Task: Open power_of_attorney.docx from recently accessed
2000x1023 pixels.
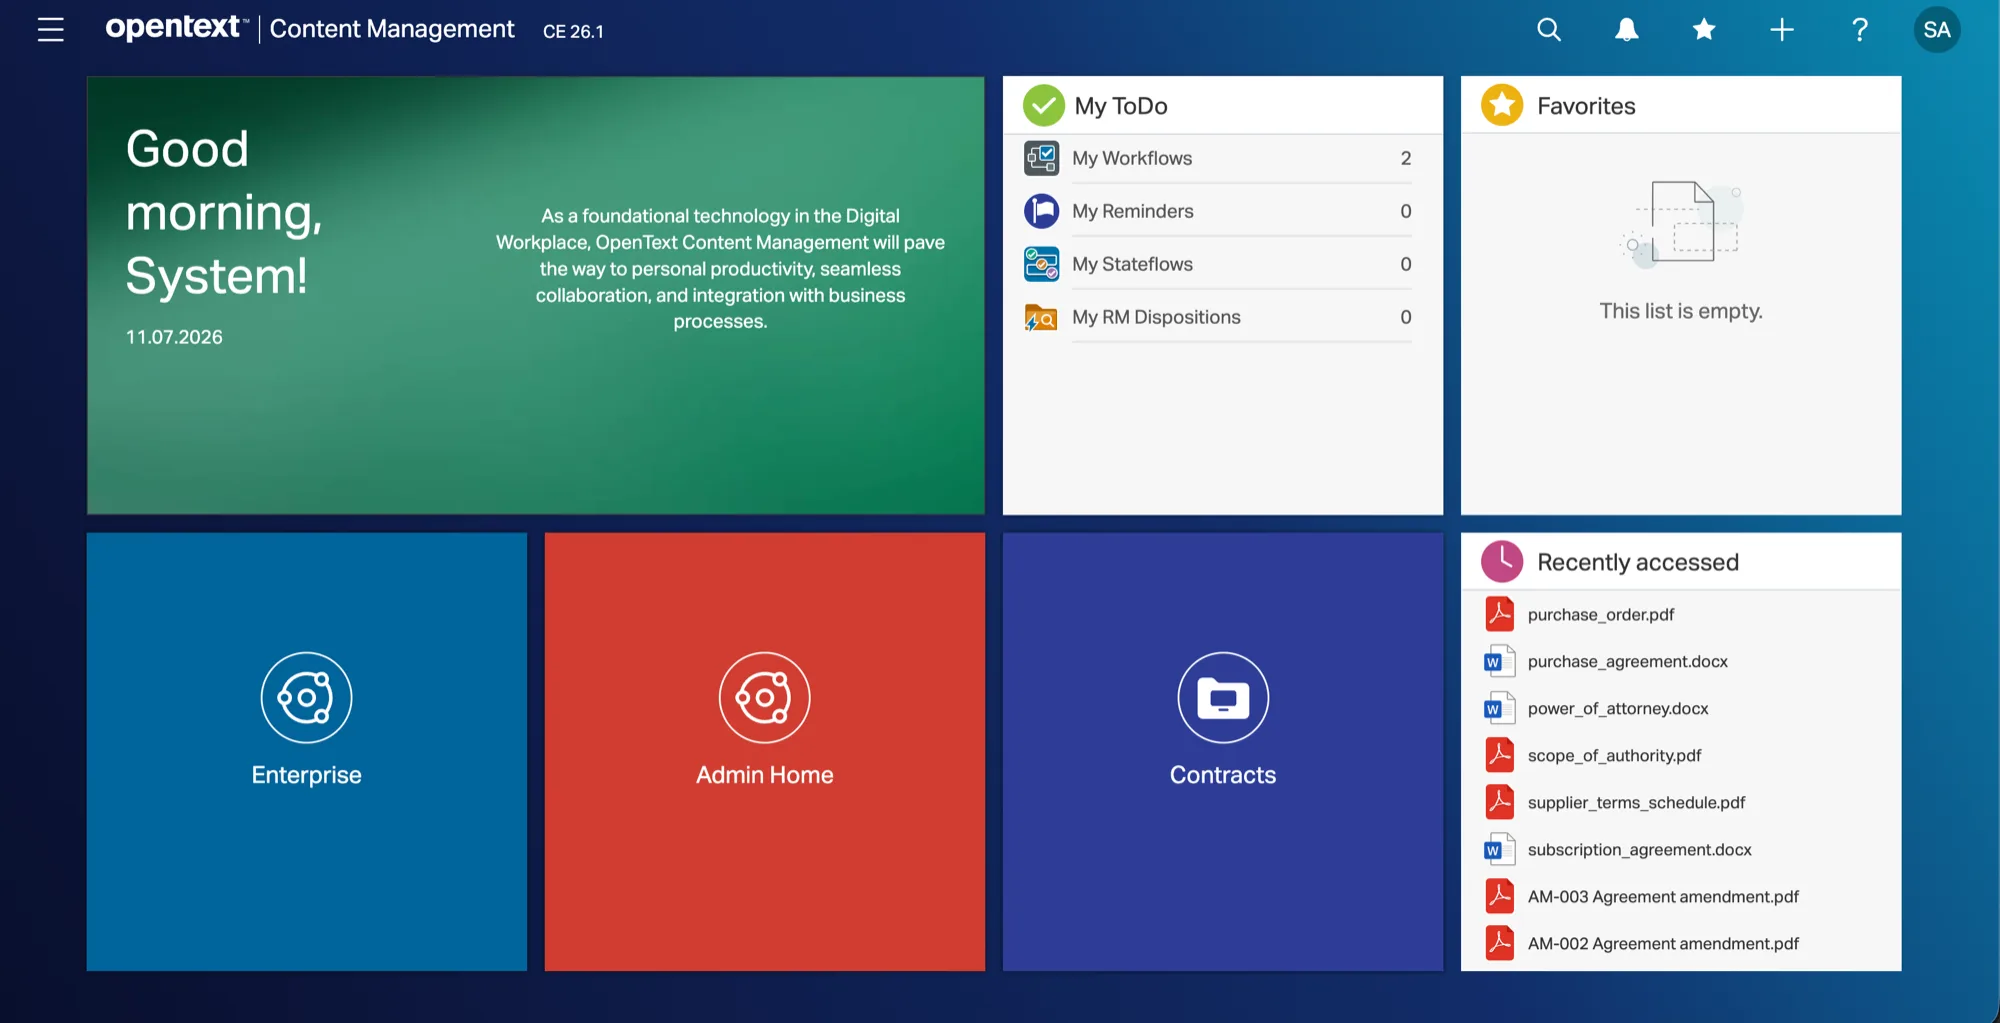Action: (1618, 708)
